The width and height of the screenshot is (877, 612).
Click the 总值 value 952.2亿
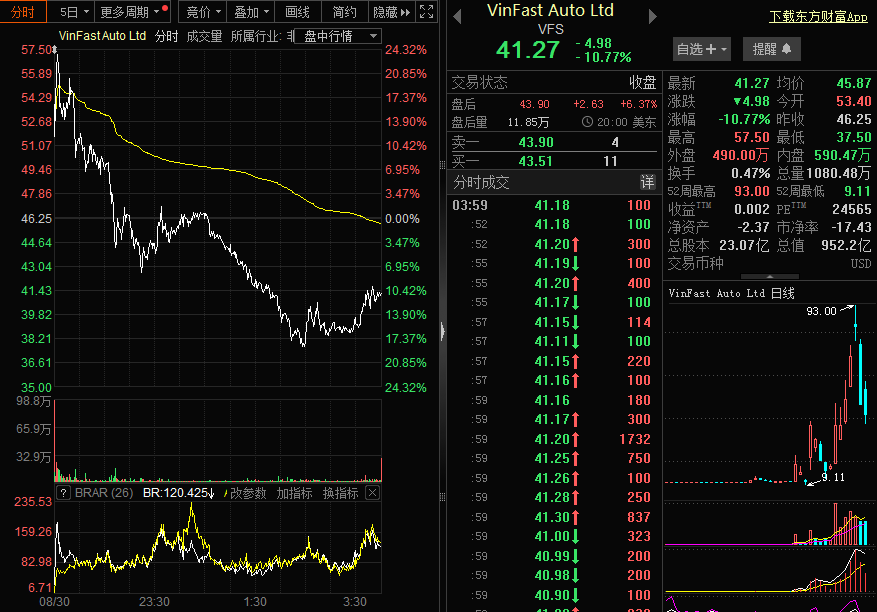(x=846, y=245)
